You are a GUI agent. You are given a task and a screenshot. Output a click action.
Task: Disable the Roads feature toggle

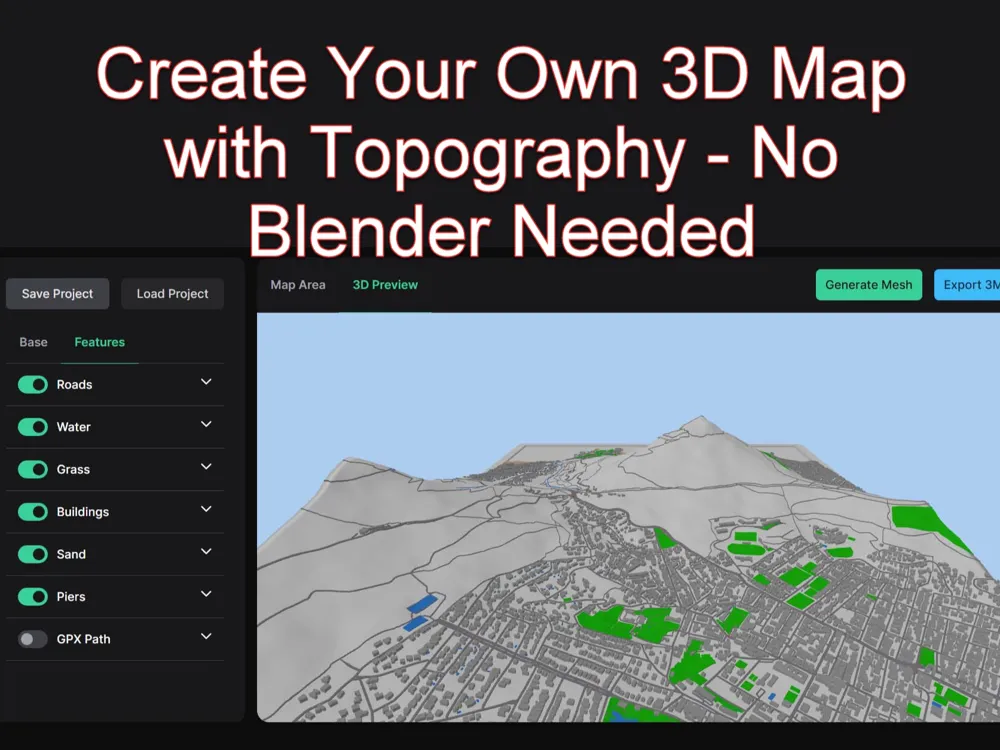31,384
